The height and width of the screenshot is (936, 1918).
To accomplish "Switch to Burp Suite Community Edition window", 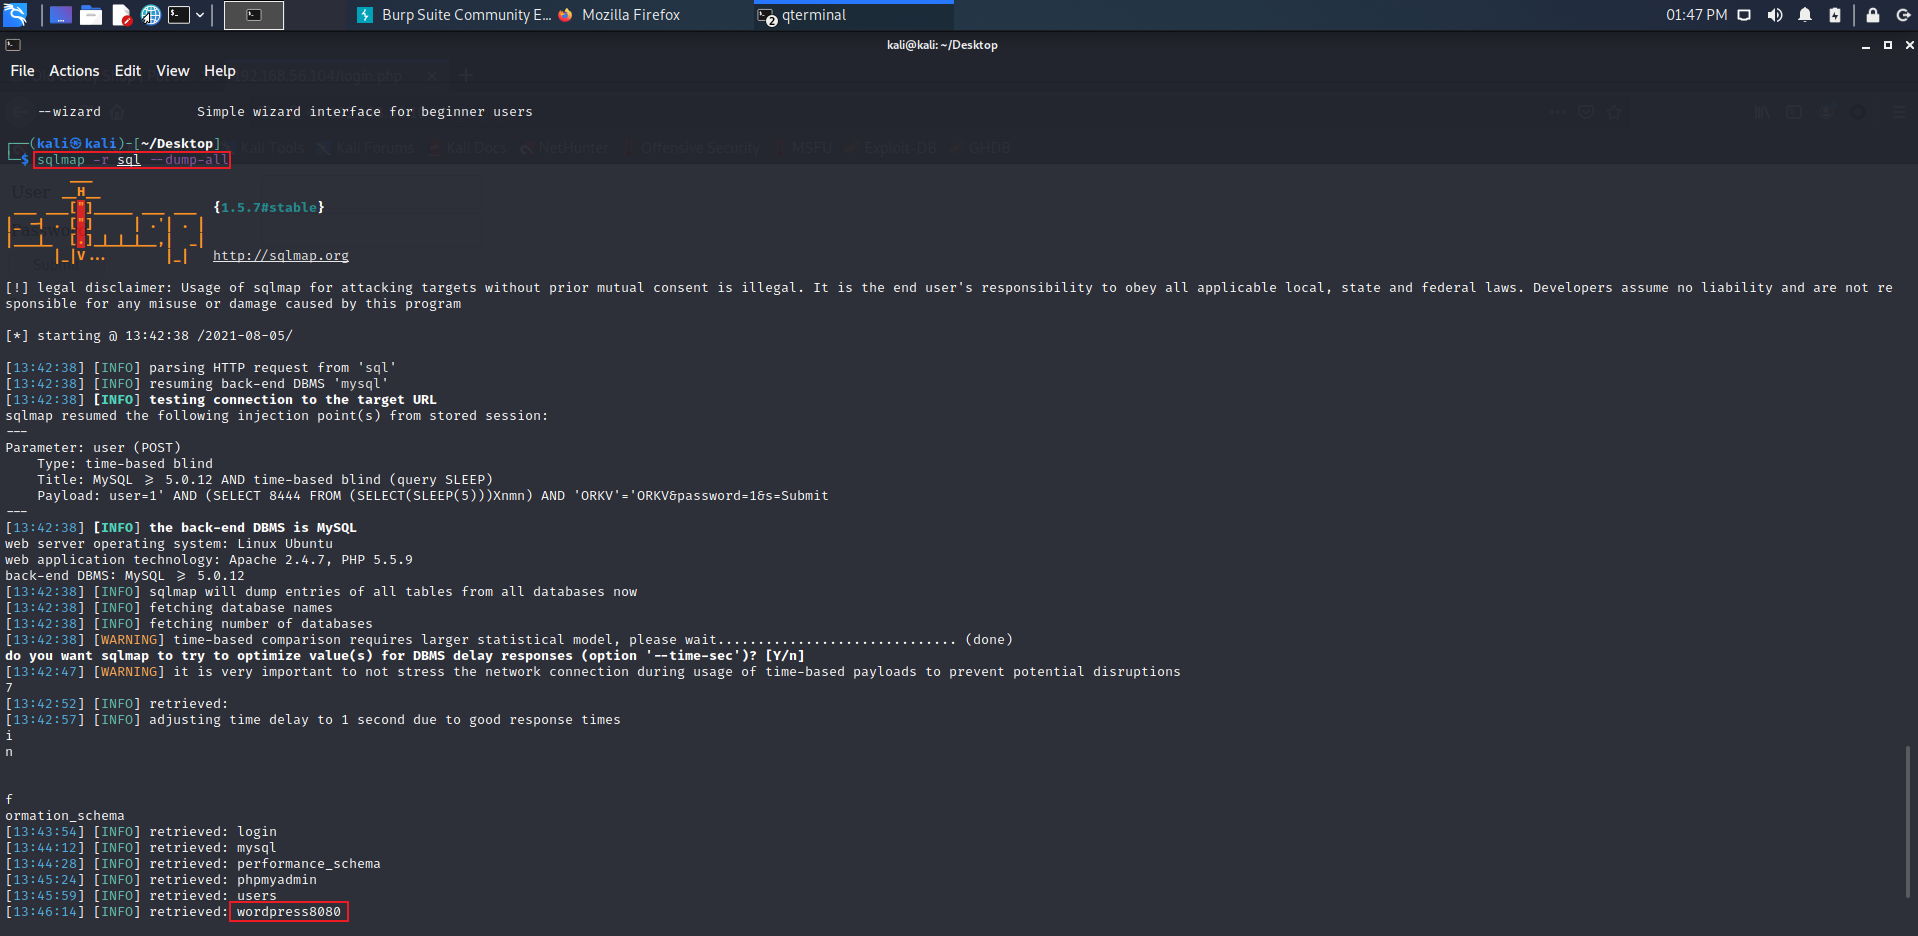I will [454, 15].
